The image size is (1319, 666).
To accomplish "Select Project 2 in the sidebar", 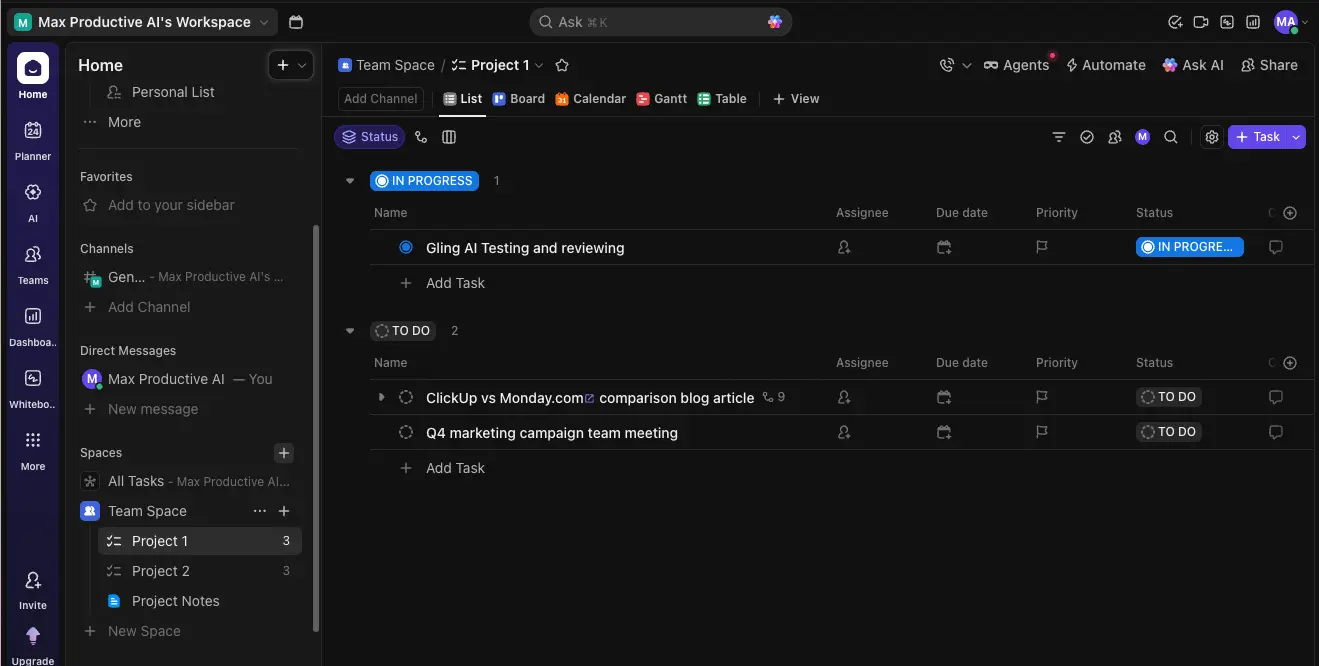I will [x=160, y=571].
